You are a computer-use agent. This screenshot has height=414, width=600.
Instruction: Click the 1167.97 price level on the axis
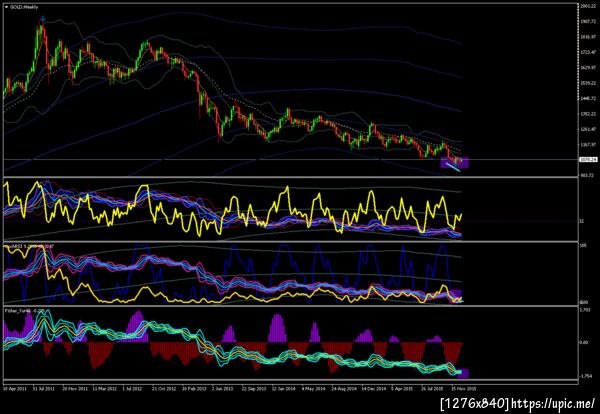click(589, 145)
